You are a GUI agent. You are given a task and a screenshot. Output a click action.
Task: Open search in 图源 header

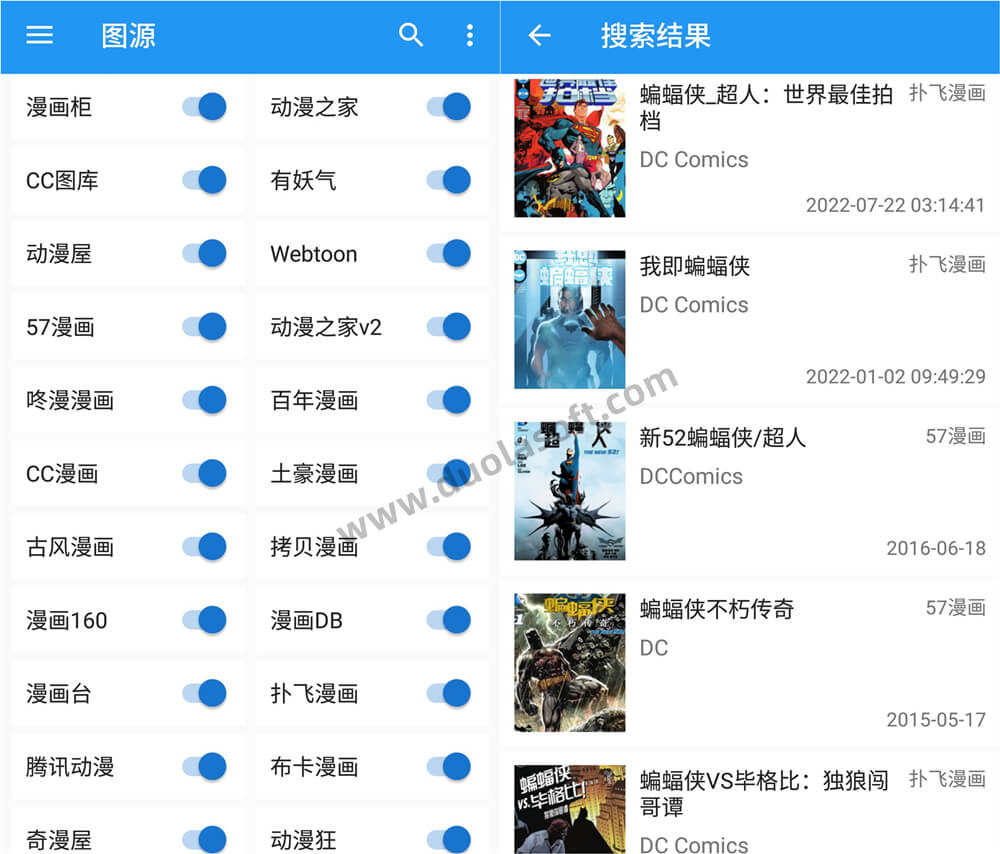(411, 35)
